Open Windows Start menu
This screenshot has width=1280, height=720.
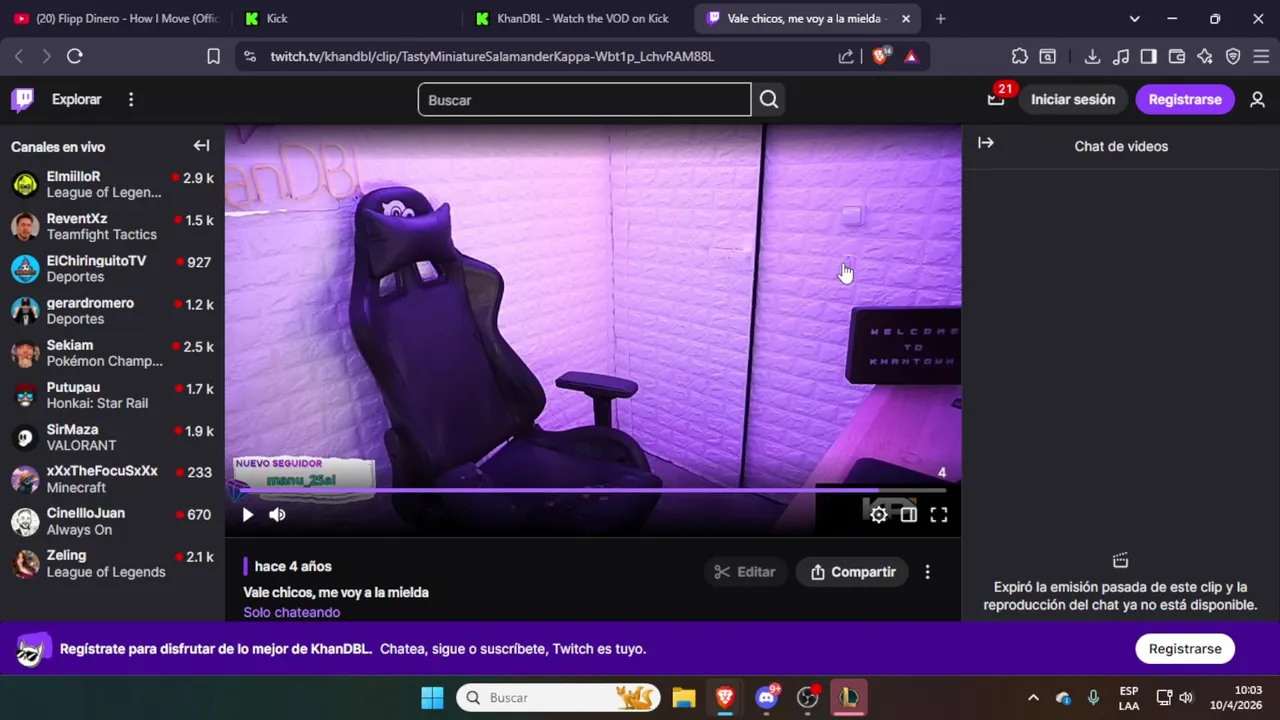click(x=432, y=697)
